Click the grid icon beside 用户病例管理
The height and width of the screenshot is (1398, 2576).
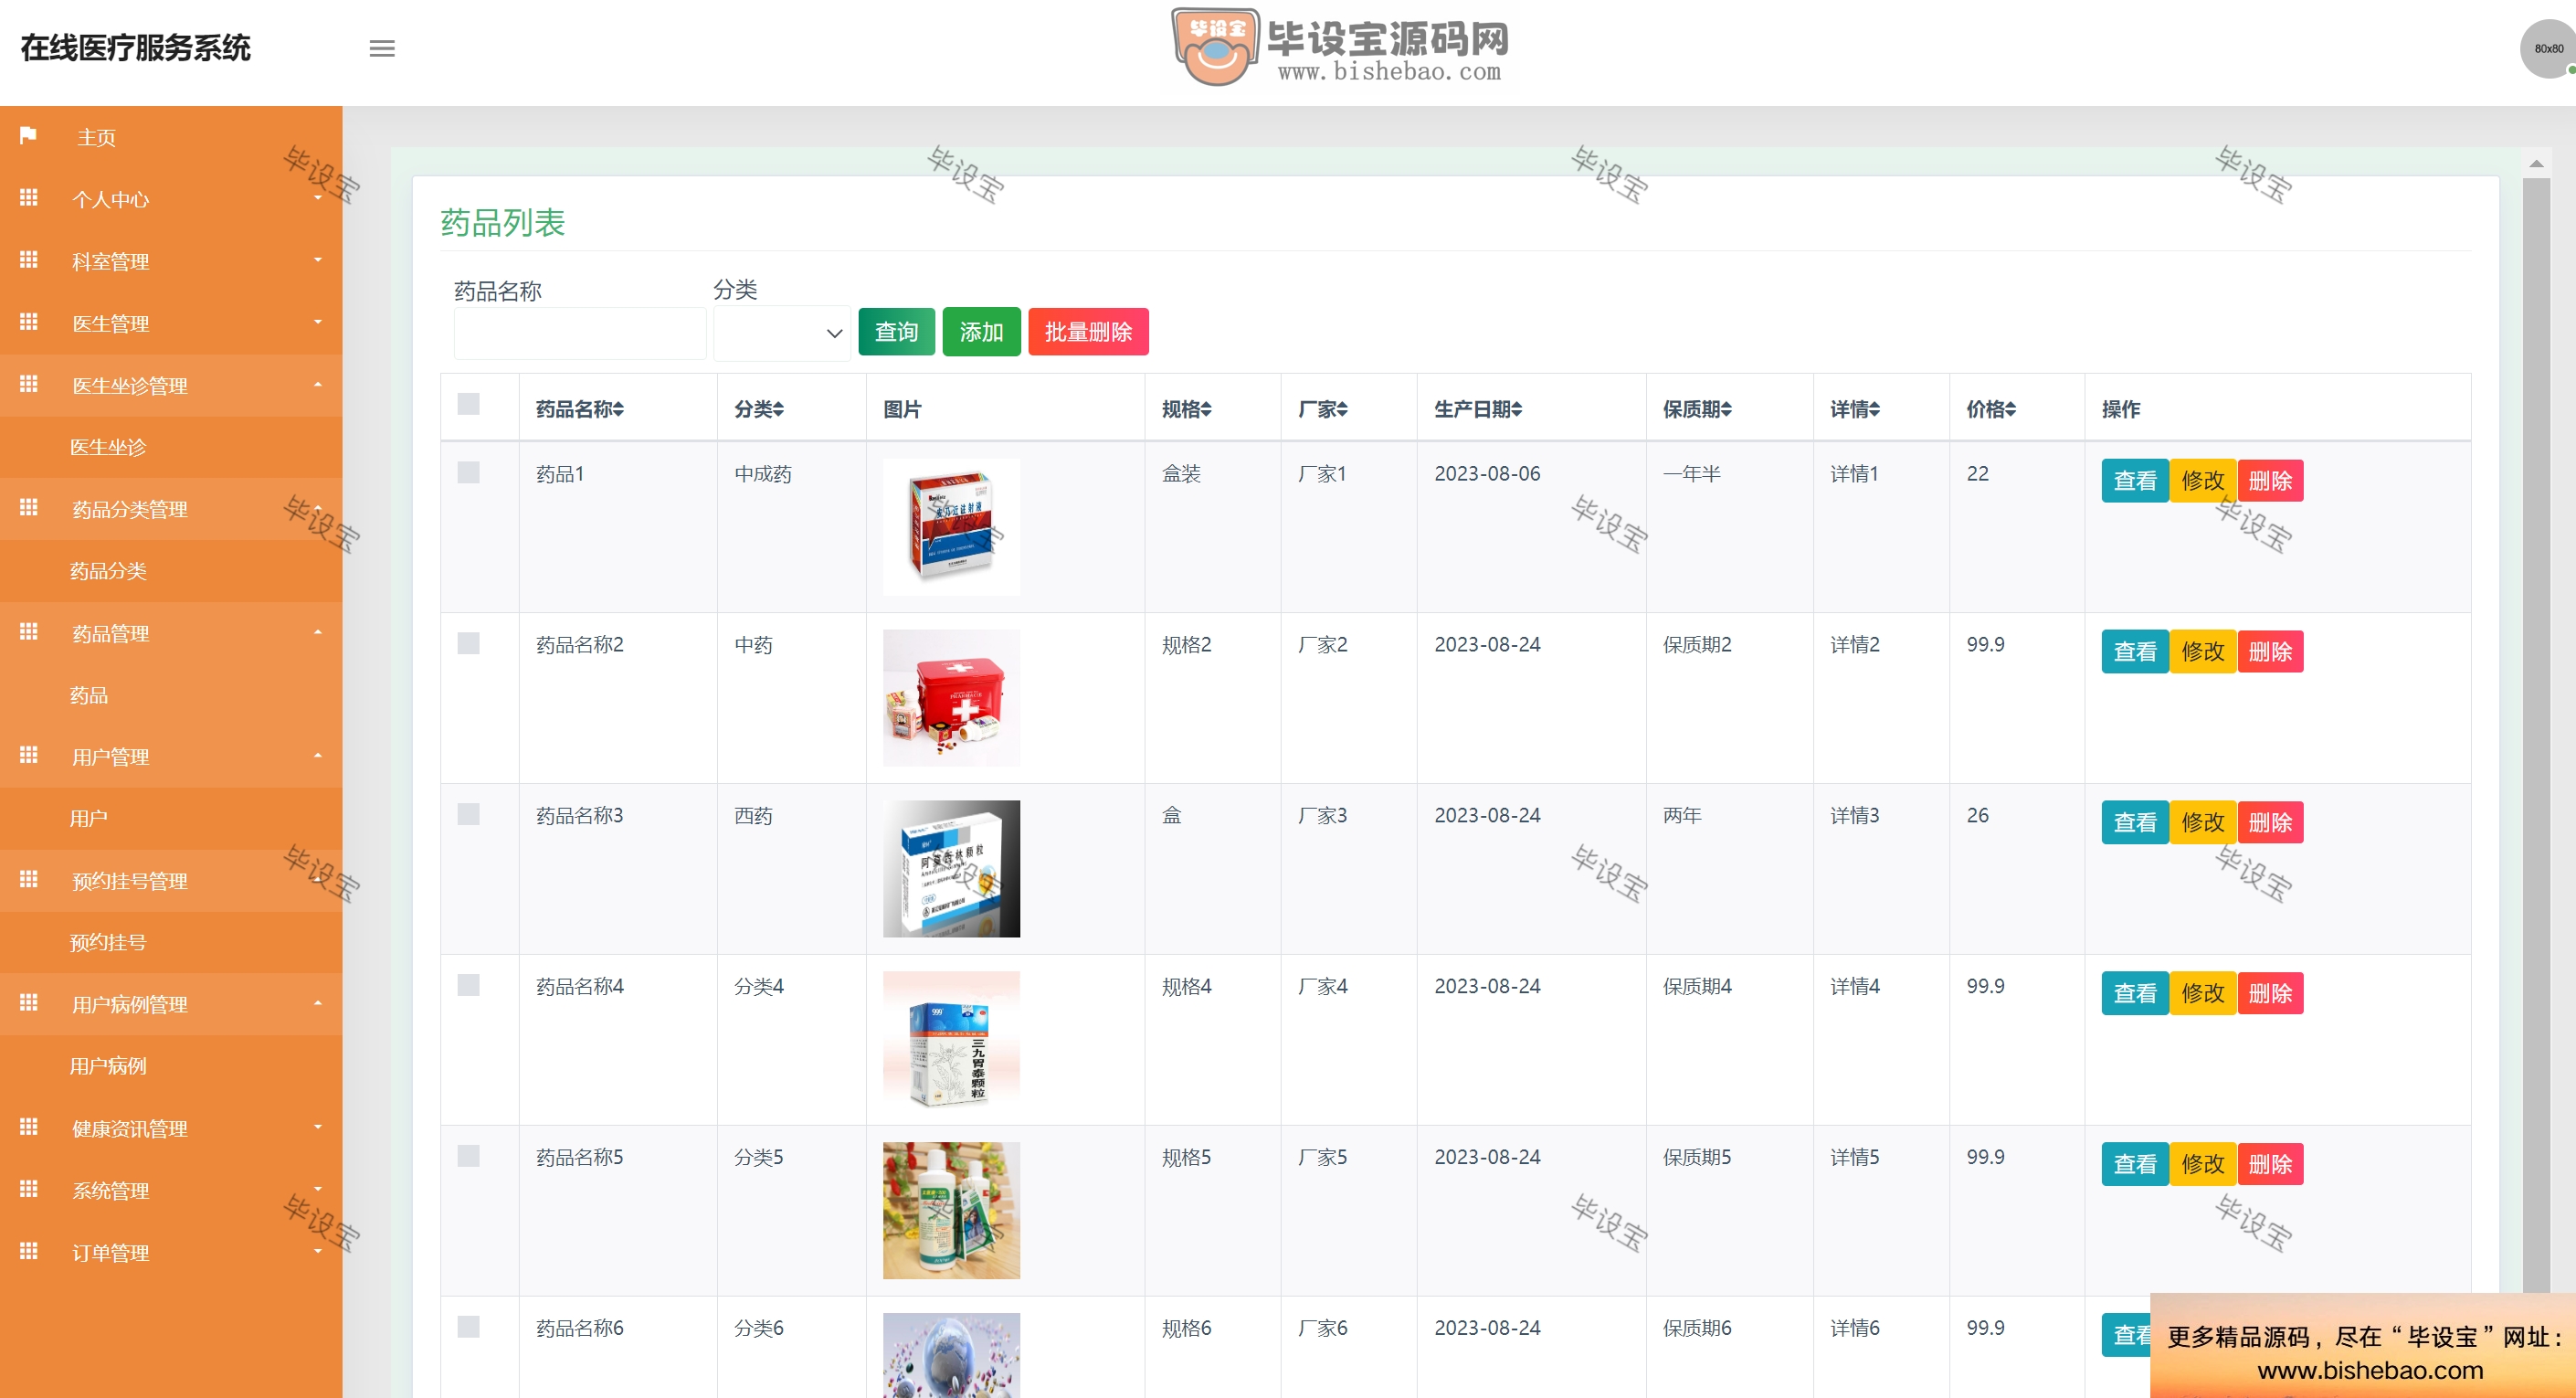[x=28, y=1003]
